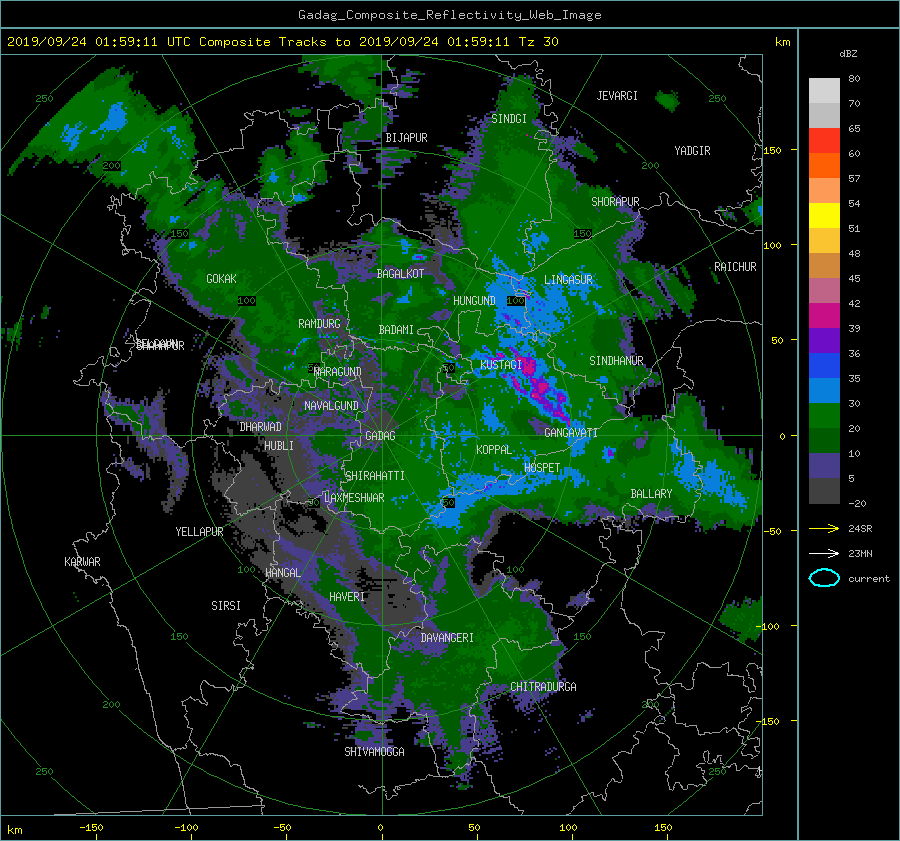The height and width of the screenshot is (841, 900).
Task: Click the HOSPET city label
Action: pyautogui.click(x=542, y=468)
